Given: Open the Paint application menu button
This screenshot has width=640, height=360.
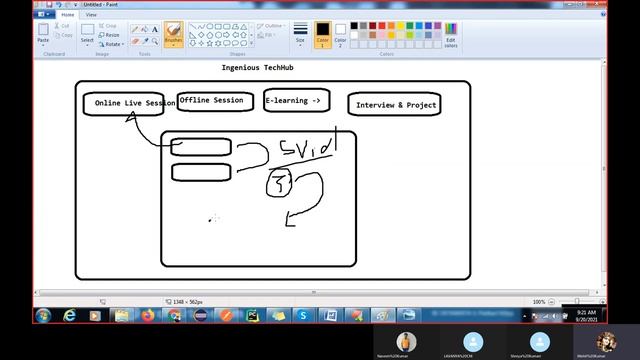Looking at the screenshot, I should (44, 14).
